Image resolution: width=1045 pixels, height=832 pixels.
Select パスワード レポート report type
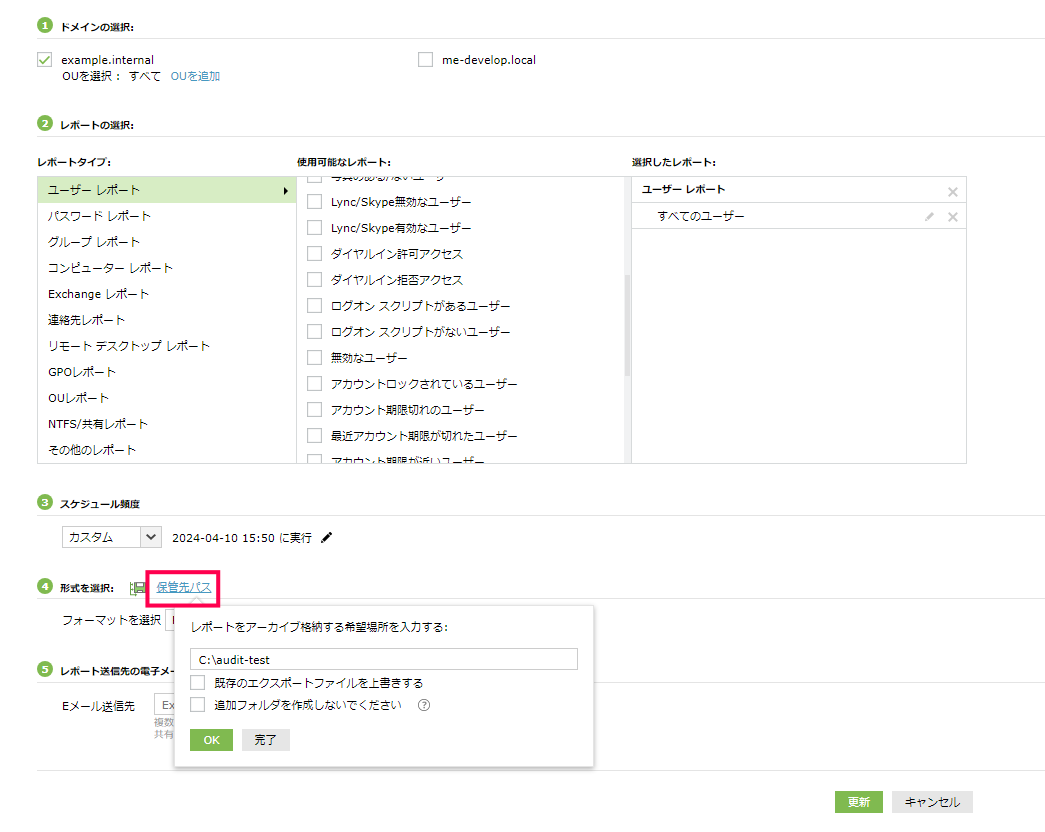(x=100, y=216)
